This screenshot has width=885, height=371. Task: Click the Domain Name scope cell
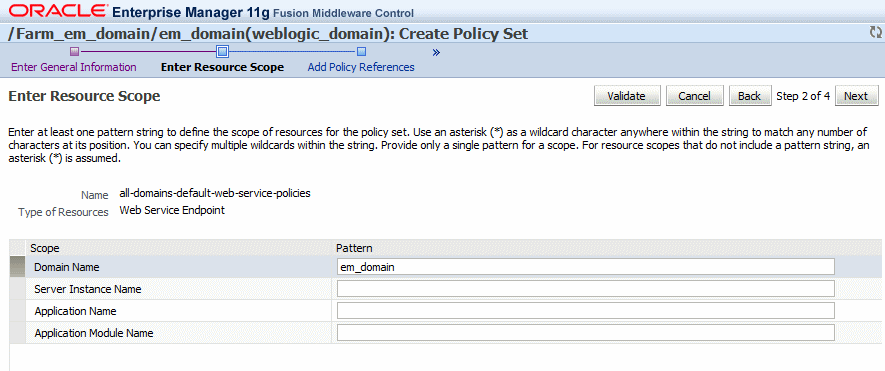click(178, 267)
